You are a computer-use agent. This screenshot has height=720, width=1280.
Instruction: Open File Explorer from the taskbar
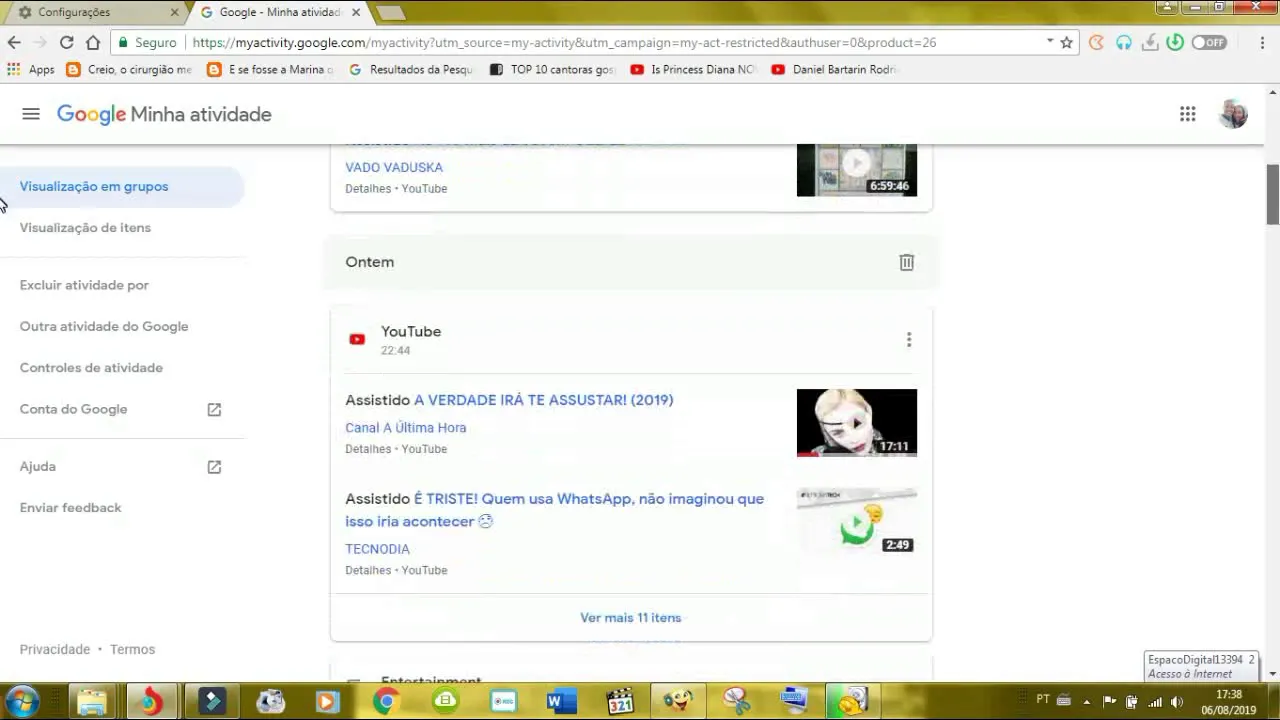pyautogui.click(x=92, y=701)
